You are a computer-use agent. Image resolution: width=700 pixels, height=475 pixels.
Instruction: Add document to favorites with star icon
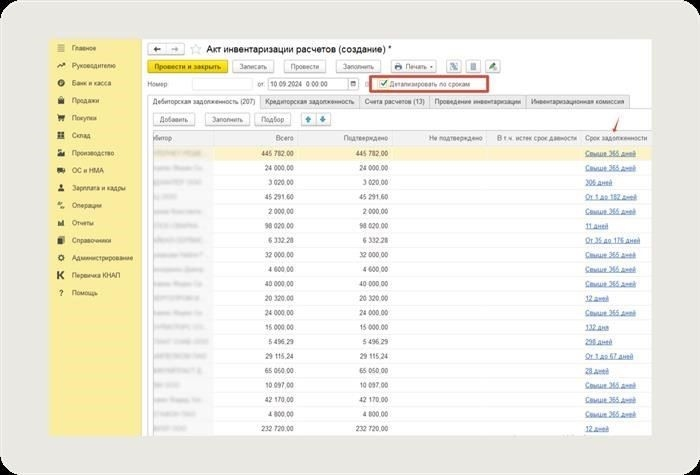(x=196, y=49)
